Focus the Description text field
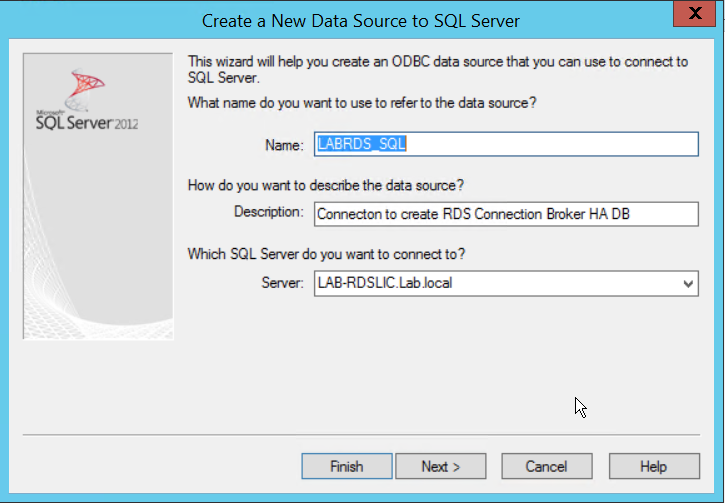 point(505,213)
